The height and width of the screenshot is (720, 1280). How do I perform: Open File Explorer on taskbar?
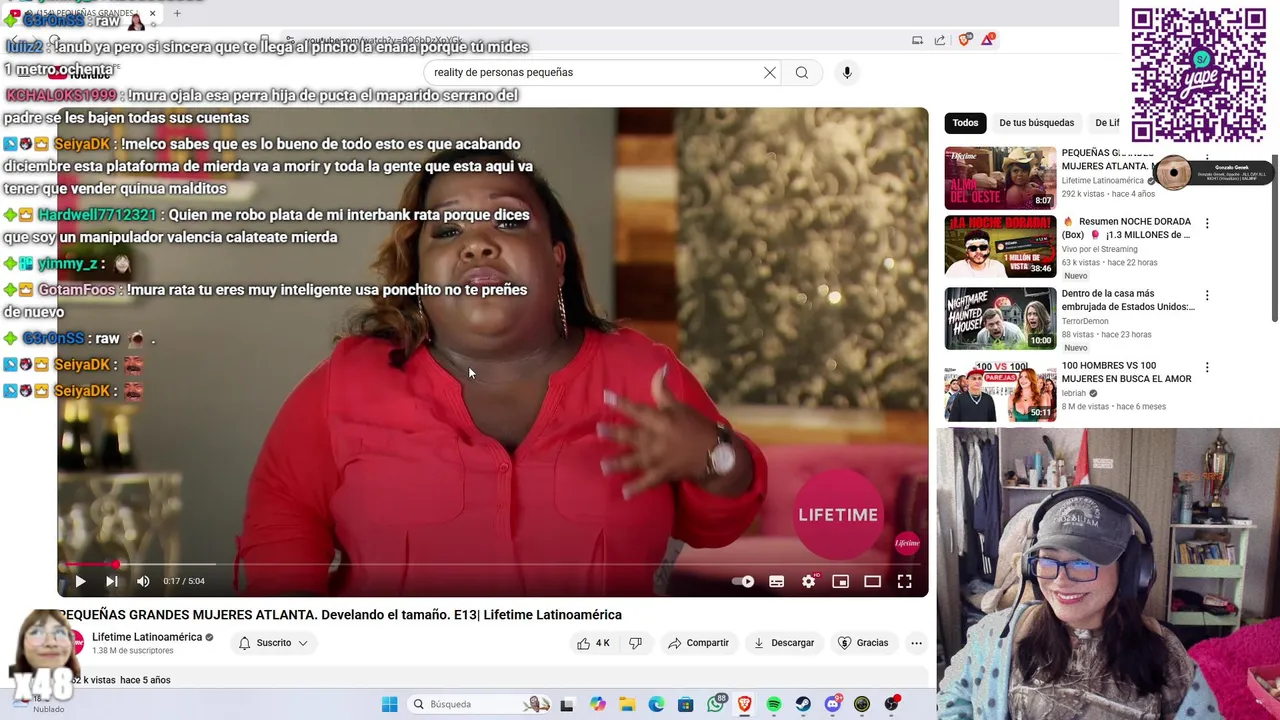[x=627, y=704]
